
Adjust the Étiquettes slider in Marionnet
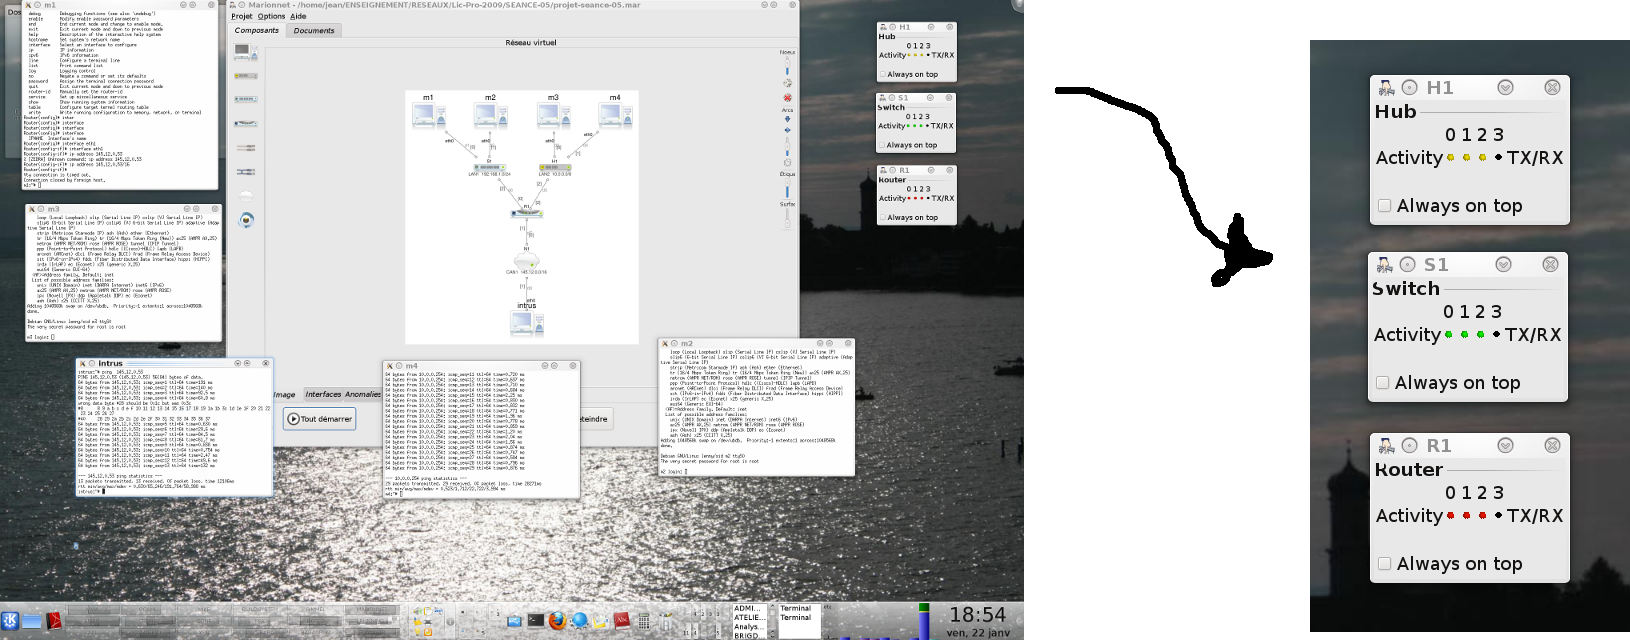pos(787,187)
